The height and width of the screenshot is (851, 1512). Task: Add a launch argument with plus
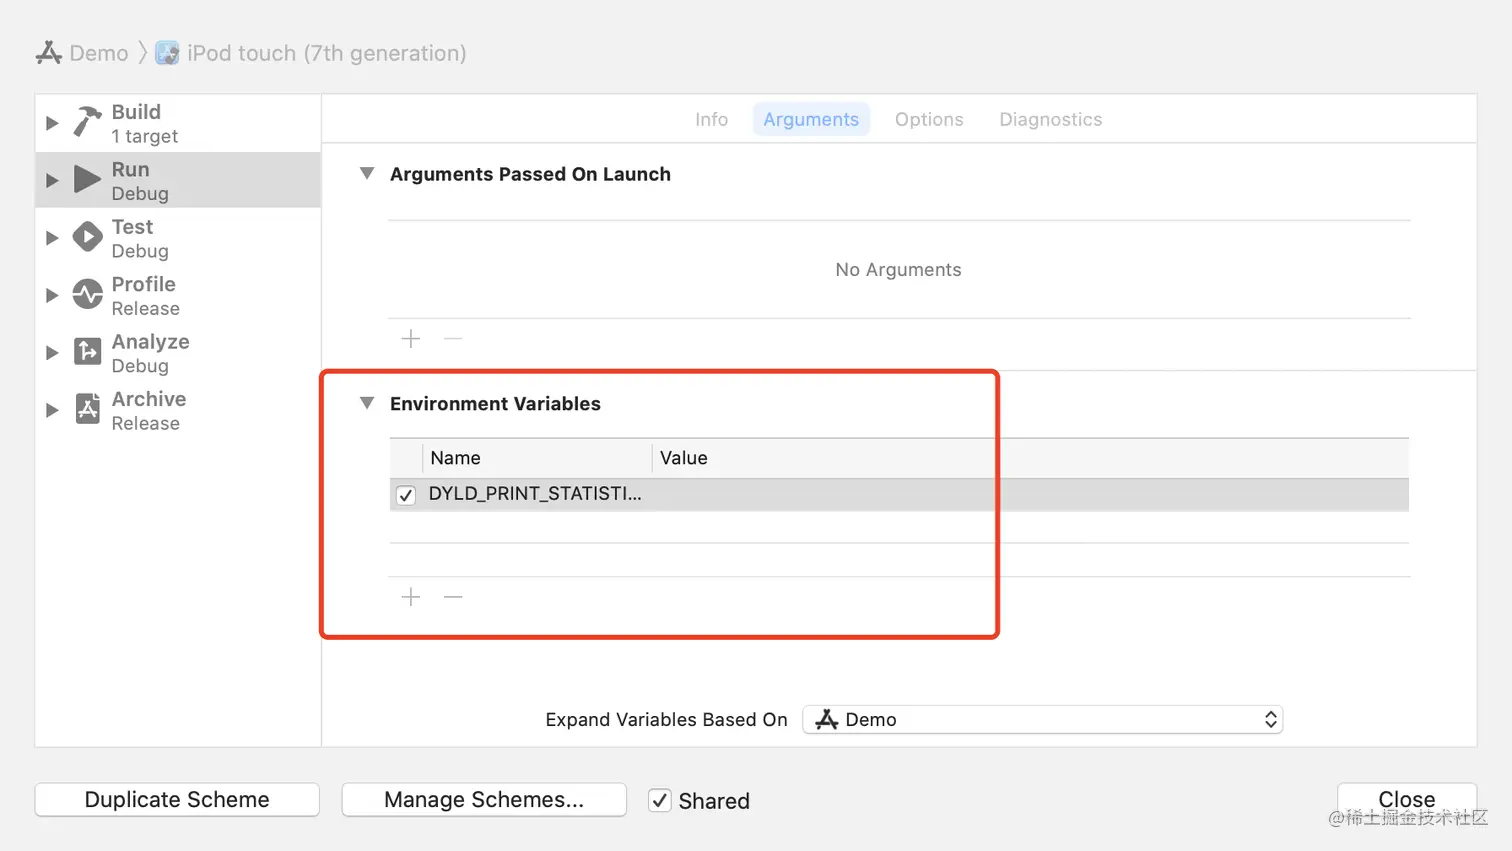410,339
